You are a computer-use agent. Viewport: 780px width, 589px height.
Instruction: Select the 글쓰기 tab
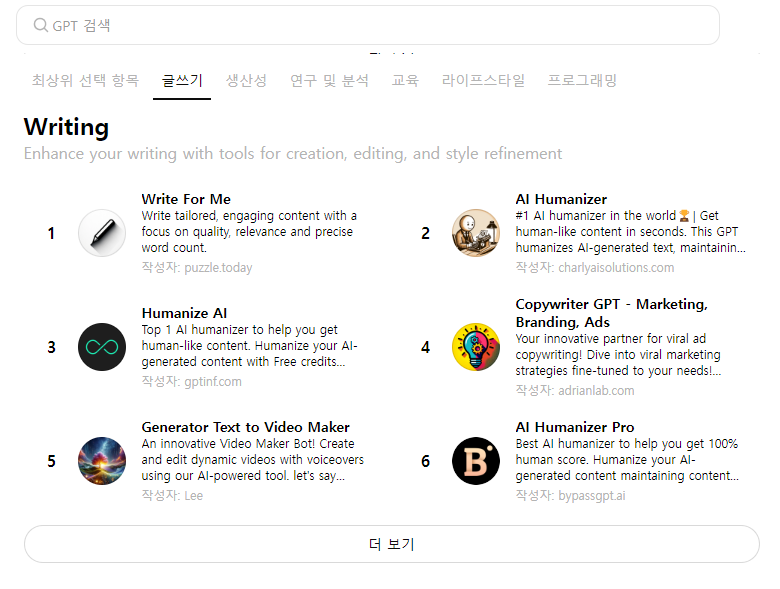point(182,80)
